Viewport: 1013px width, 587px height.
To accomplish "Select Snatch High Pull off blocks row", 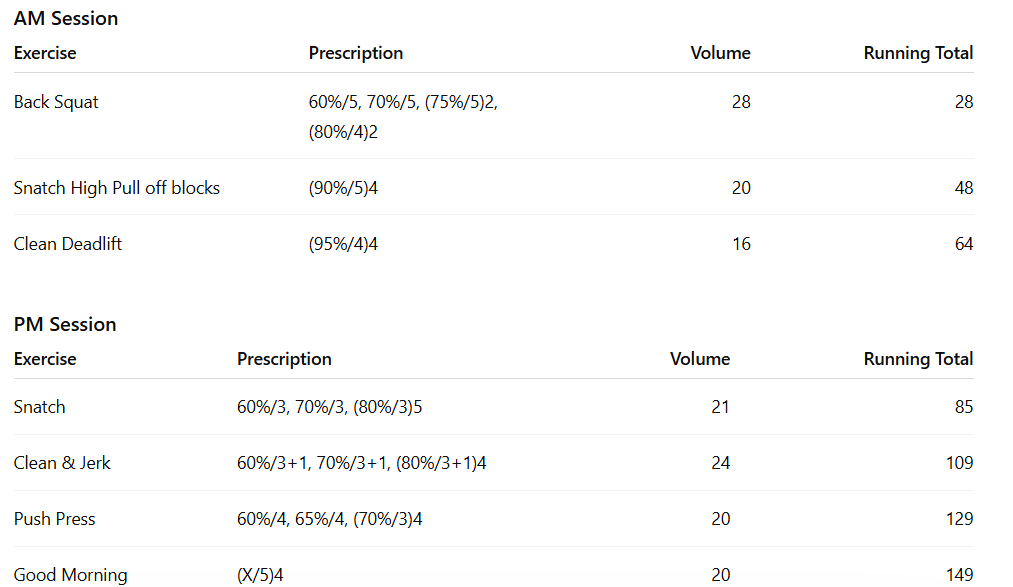I will pos(117,188).
